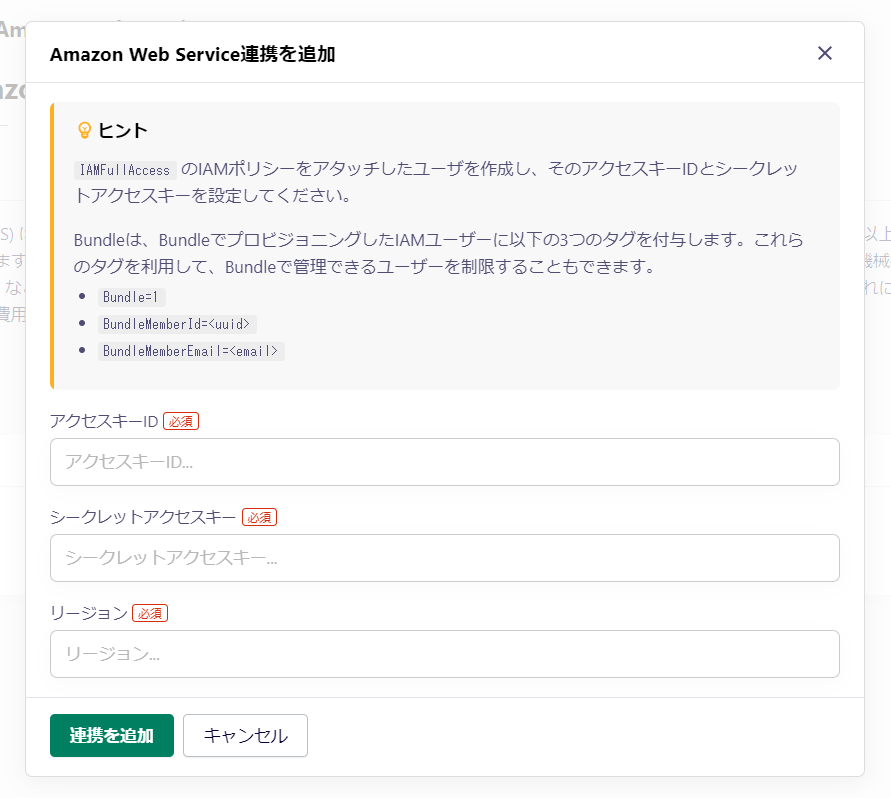This screenshot has width=891, height=798.
Task: Click the ヒント heading text
Action: [123, 131]
